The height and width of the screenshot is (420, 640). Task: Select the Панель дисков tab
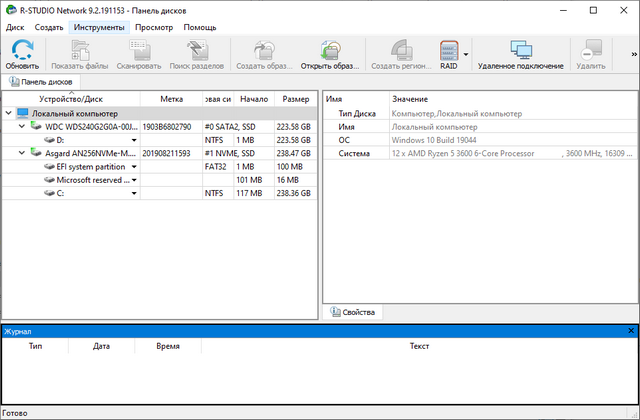41,81
